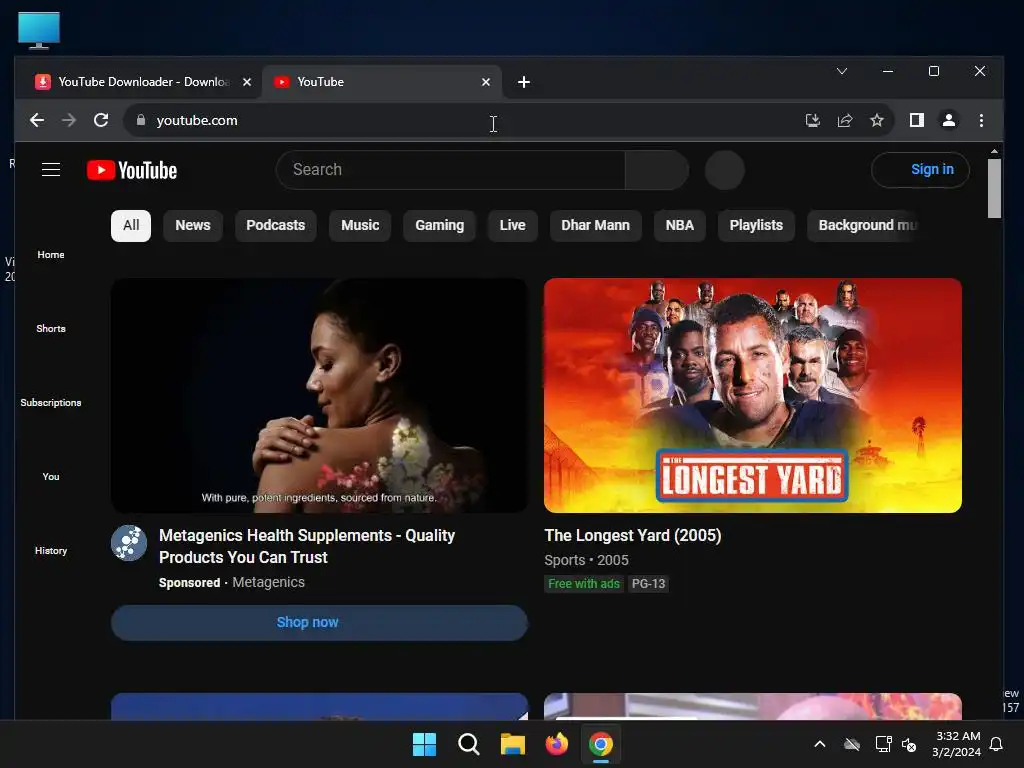Open Subscriptions in the sidebar
Screen dimensions: 1024x768
(x=51, y=402)
